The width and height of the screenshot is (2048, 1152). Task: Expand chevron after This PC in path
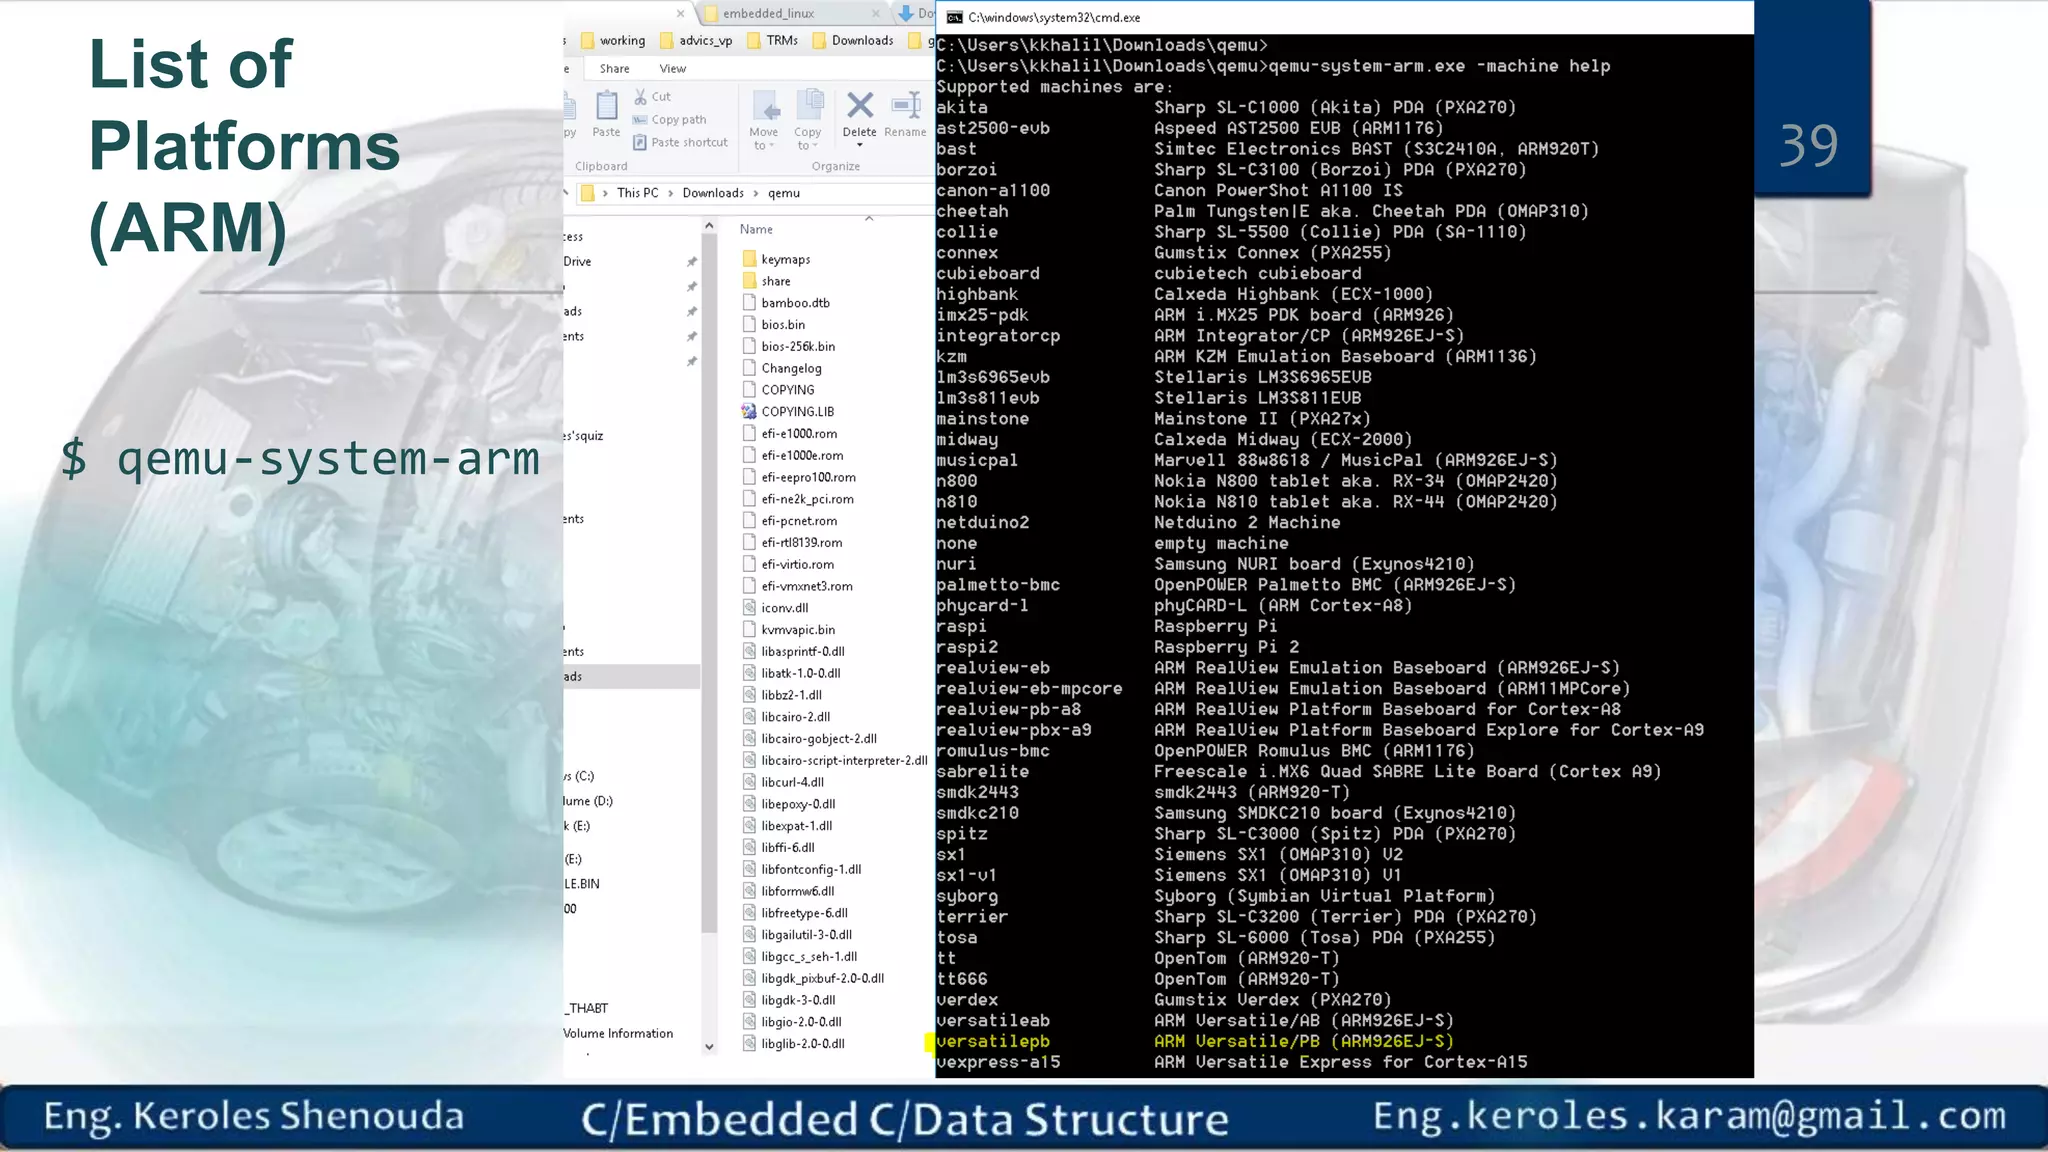coord(671,193)
